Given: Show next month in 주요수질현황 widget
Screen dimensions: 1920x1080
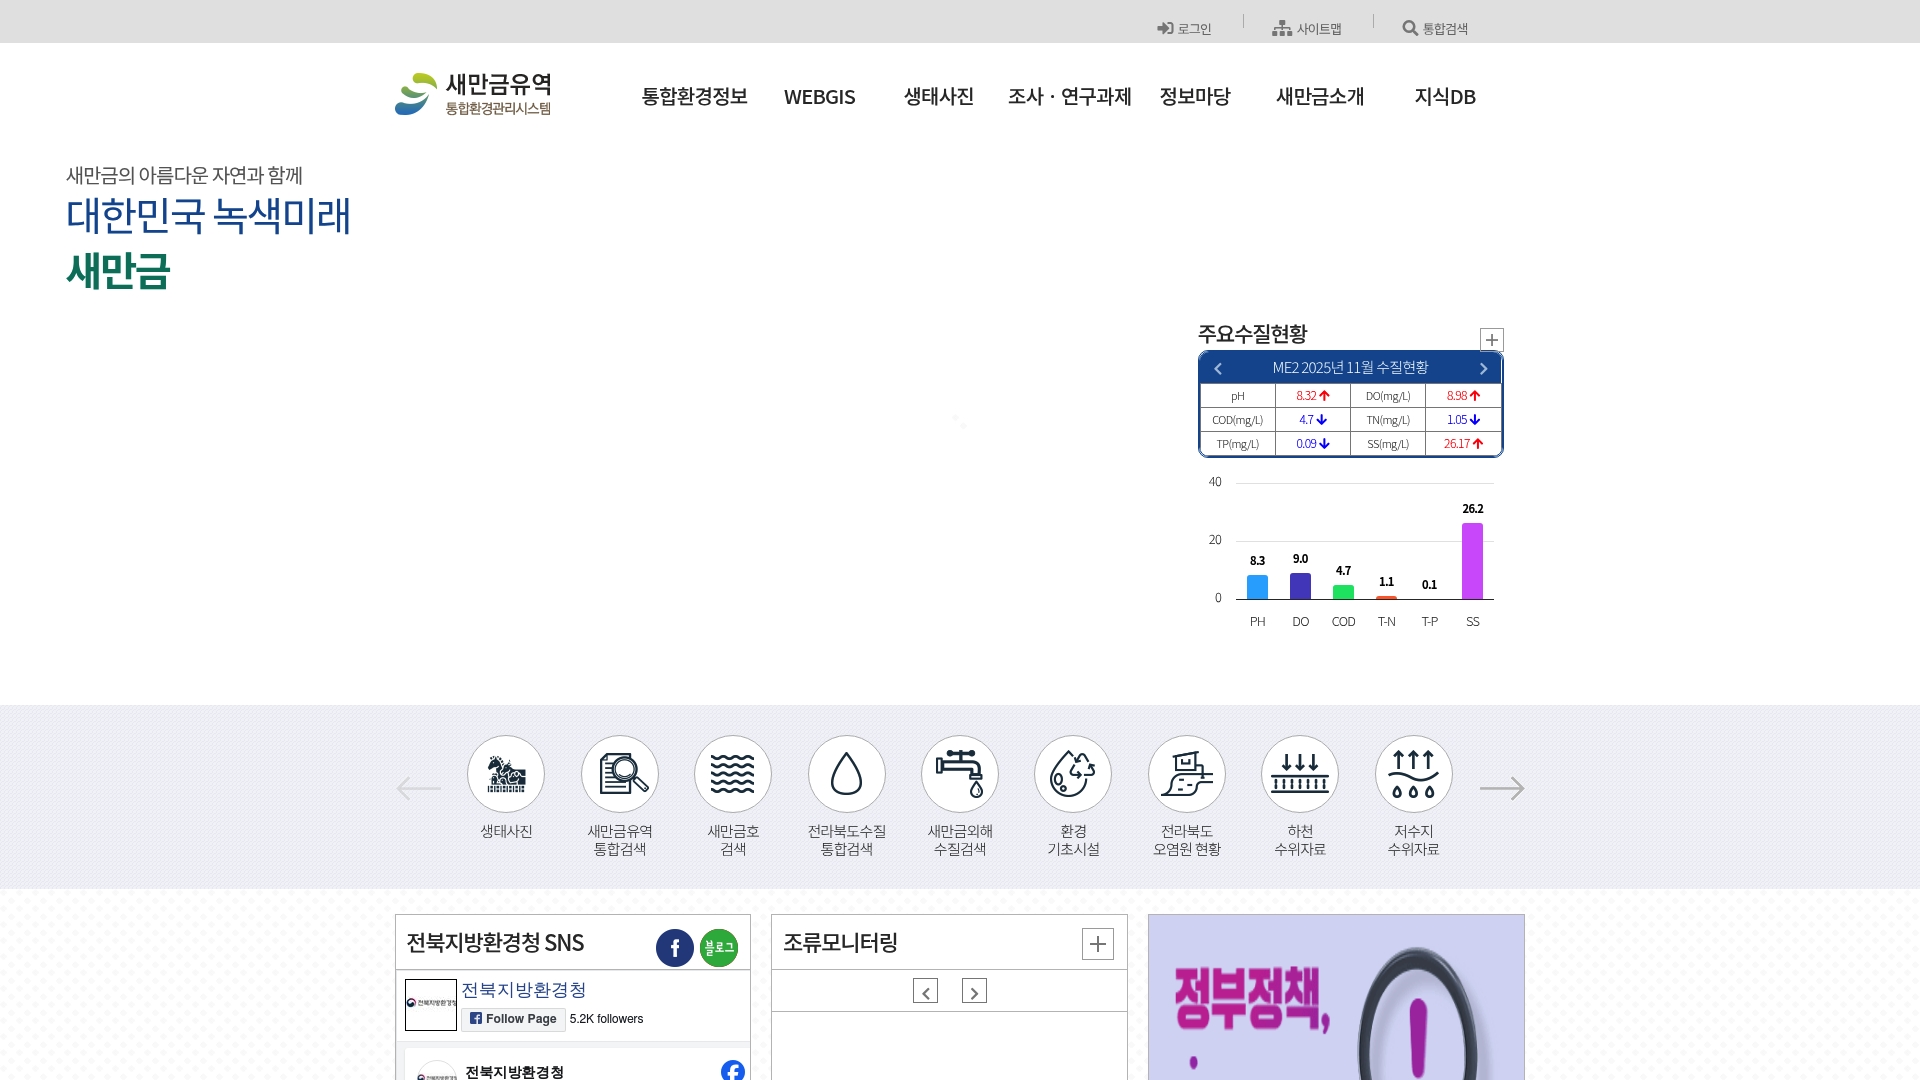Looking at the screenshot, I should (x=1483, y=368).
